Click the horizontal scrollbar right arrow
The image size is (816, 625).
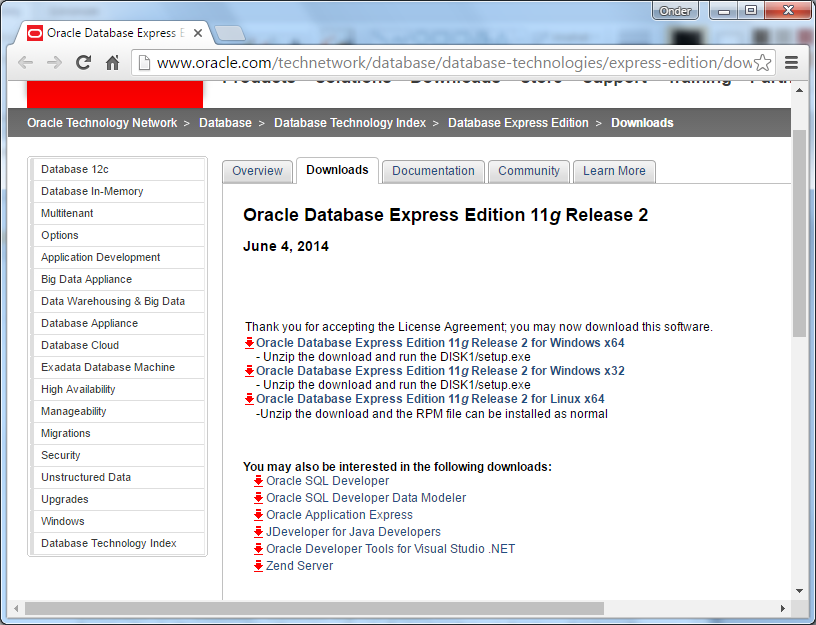pyautogui.click(x=782, y=608)
